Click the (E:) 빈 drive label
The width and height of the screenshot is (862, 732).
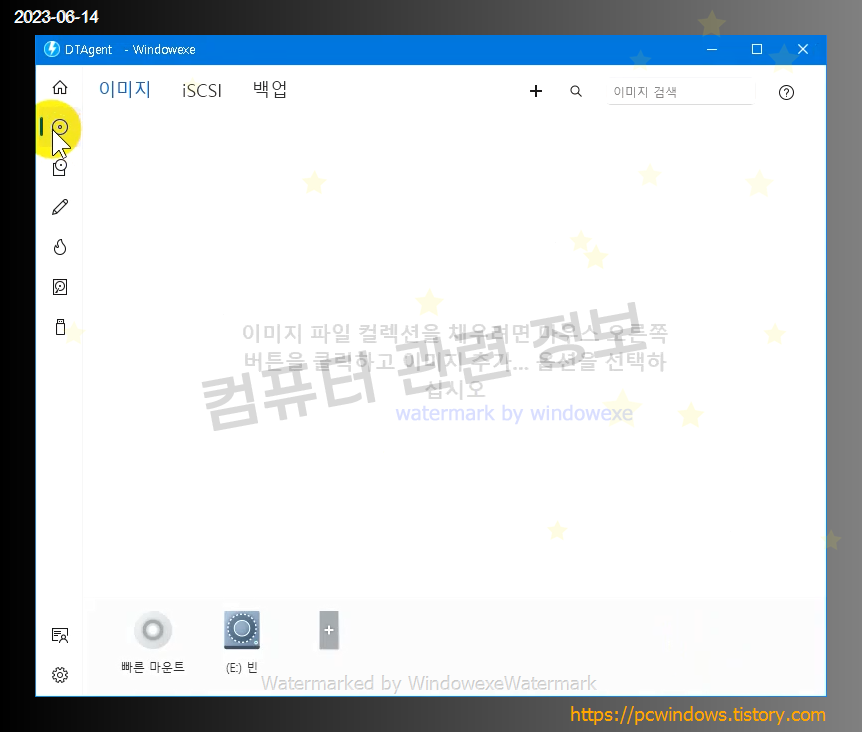tap(242, 668)
